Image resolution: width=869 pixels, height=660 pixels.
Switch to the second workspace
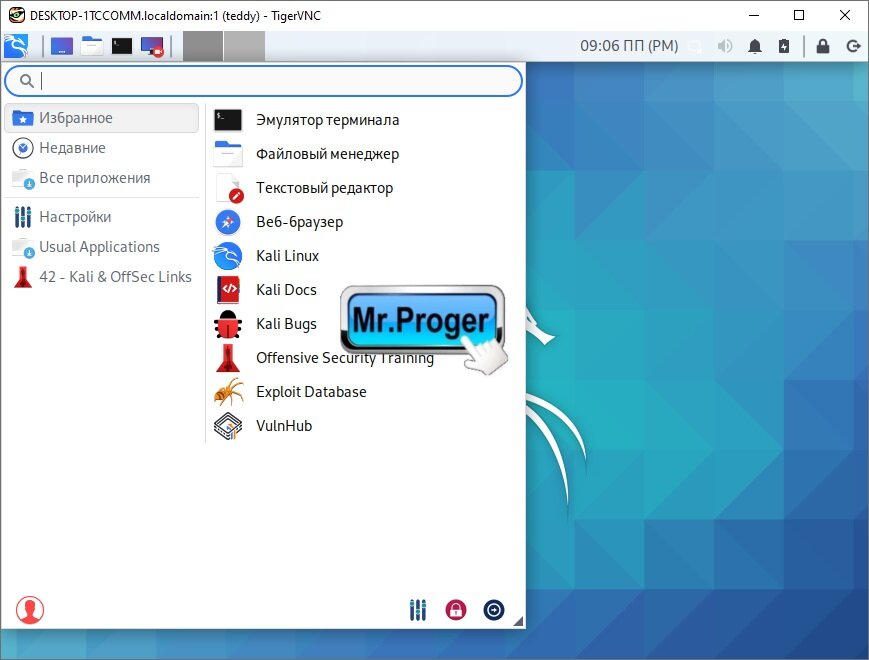click(244, 46)
